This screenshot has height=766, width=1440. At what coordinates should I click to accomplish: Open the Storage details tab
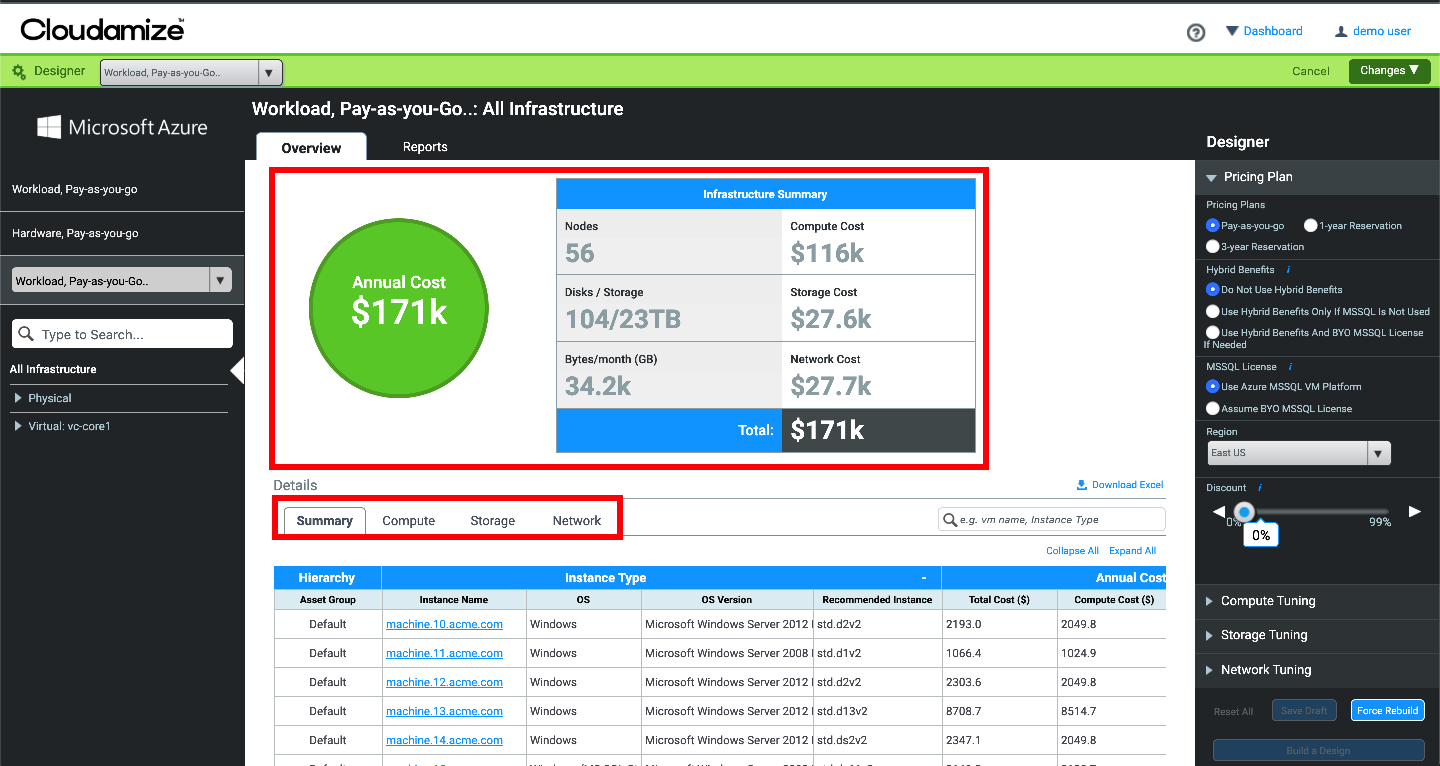492,521
